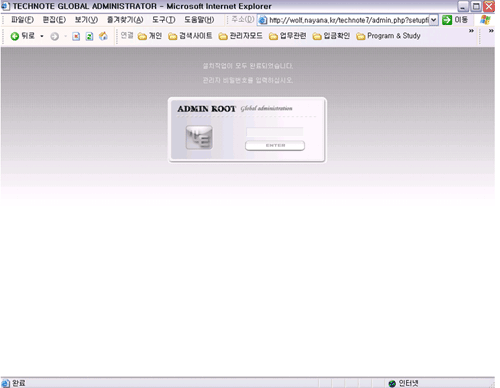Open the Back button history dropdown arrow
The image size is (500, 388).
click(42, 36)
